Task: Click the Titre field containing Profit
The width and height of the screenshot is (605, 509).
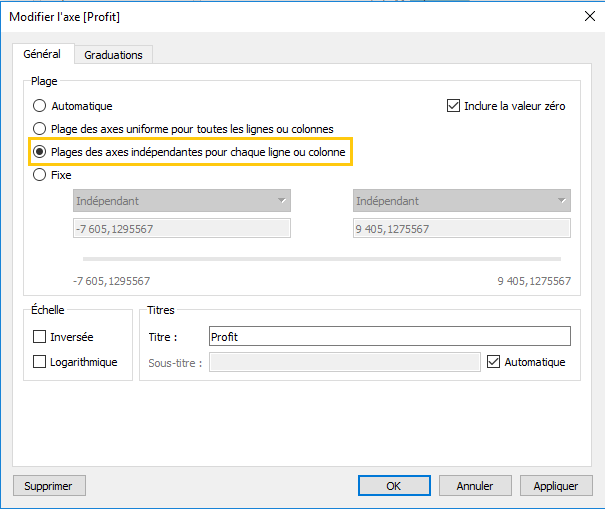Action: 390,336
